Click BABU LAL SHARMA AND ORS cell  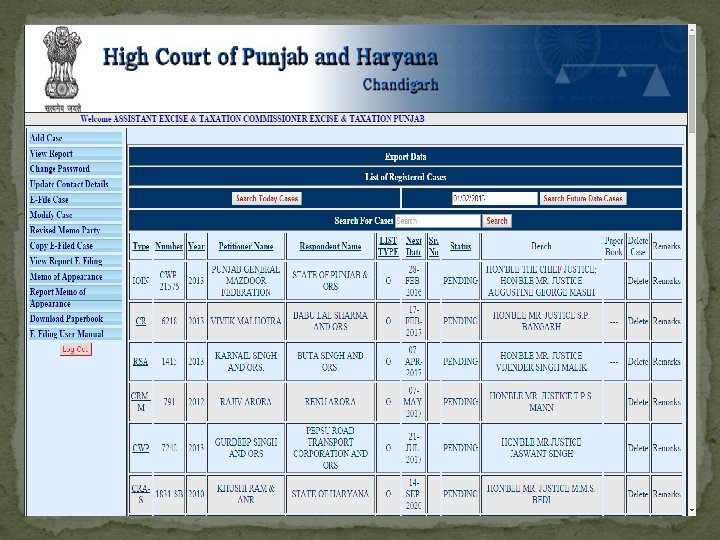click(x=330, y=321)
